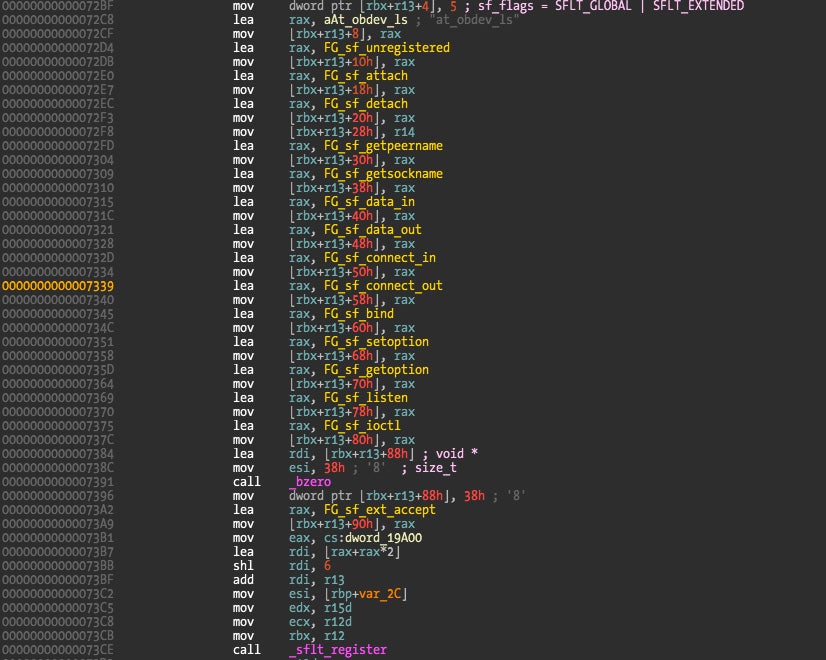Screen dimensions: 826x660
Task: Click the _bzero call target
Action: [310, 481]
